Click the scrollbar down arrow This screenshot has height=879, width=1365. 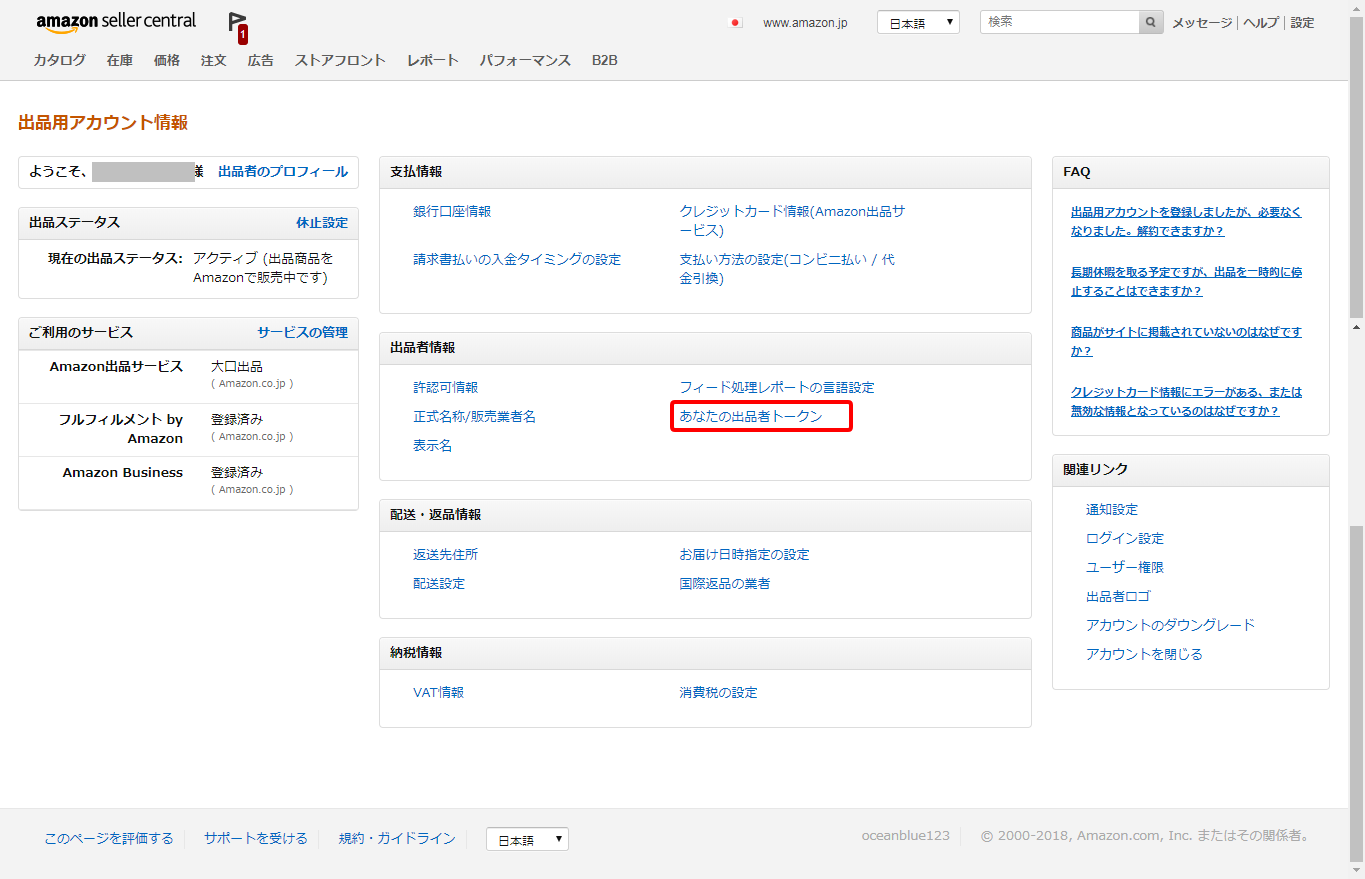tap(1356, 870)
